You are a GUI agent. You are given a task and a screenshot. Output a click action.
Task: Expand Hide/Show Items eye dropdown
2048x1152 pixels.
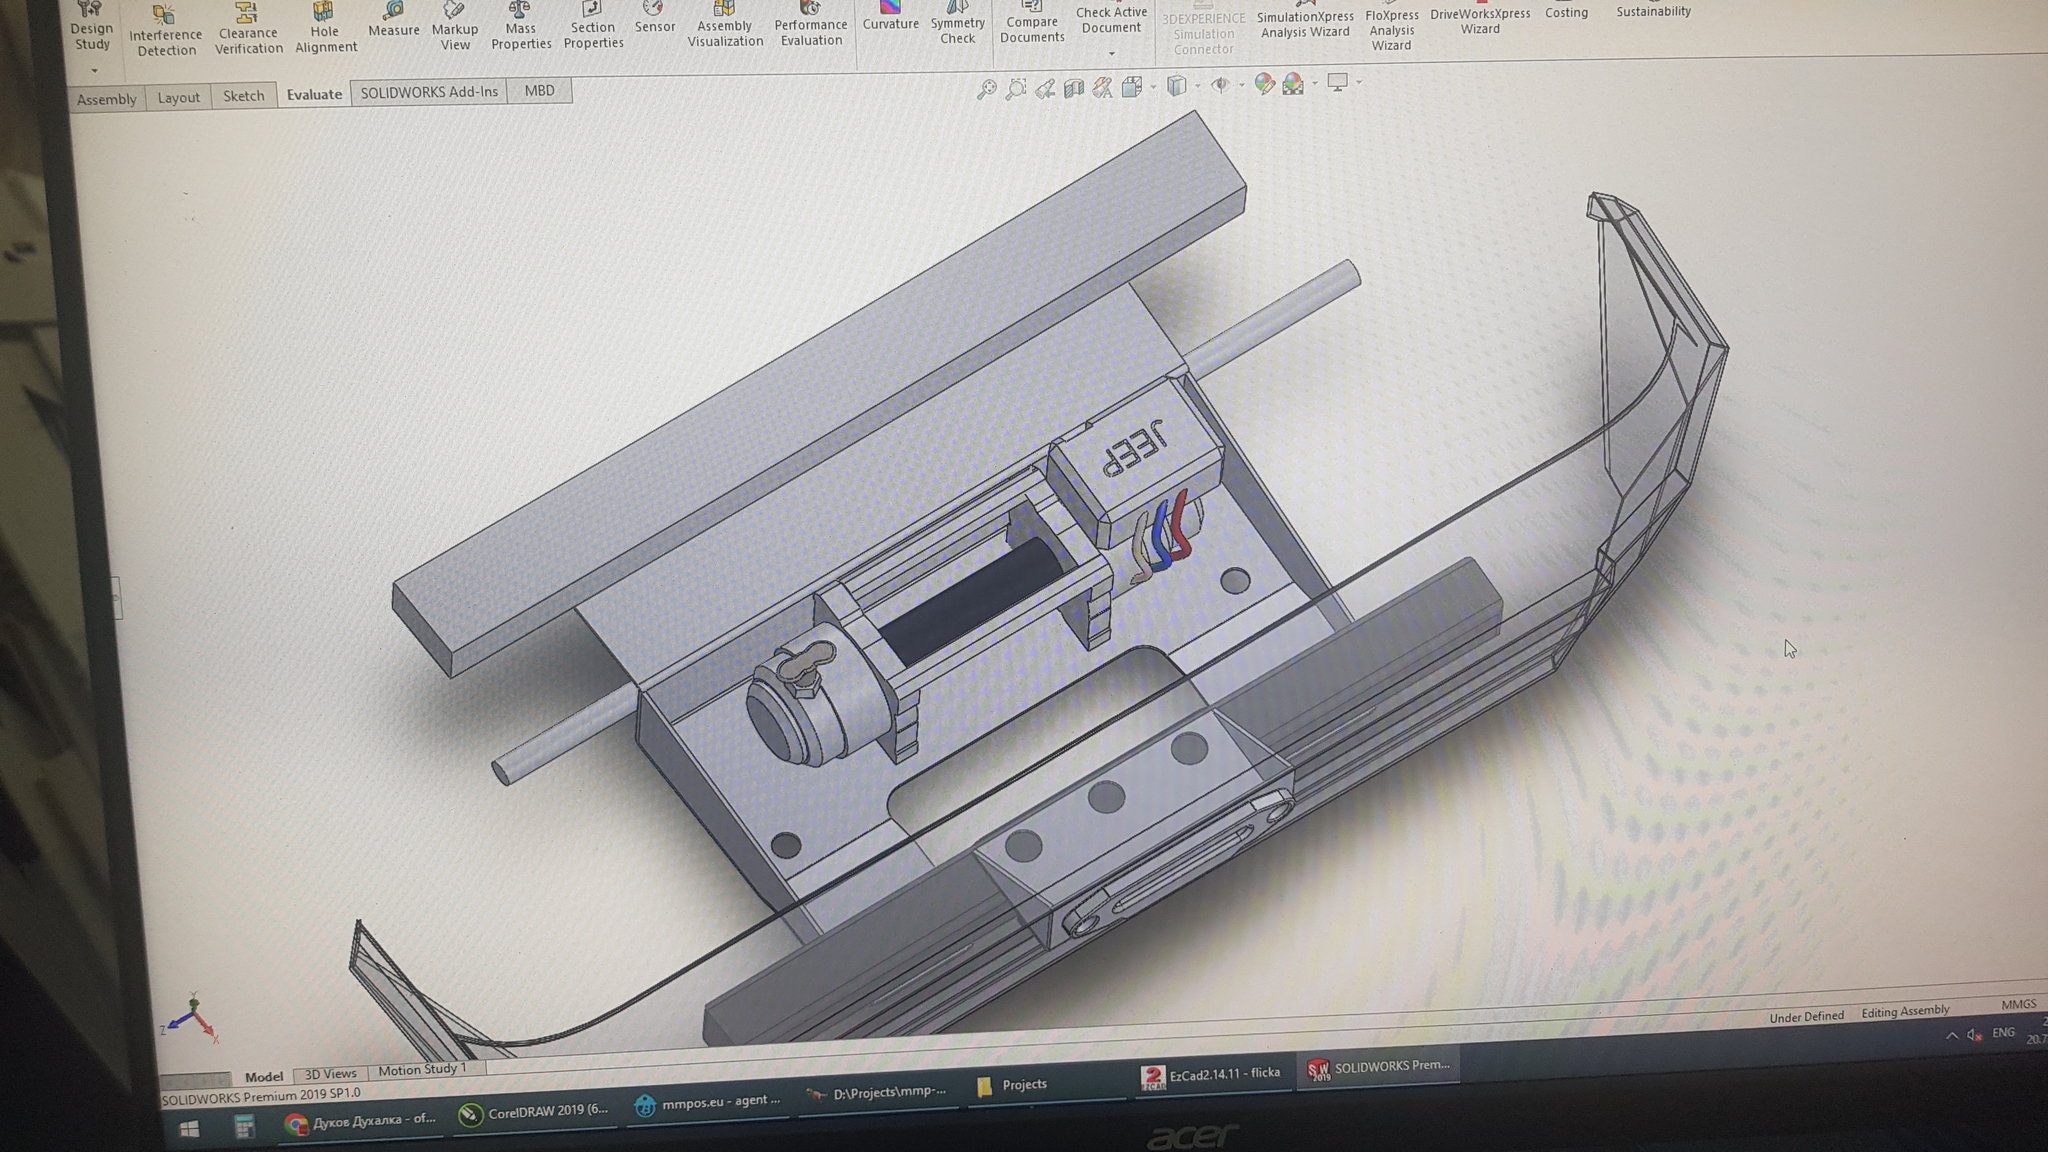[1242, 85]
